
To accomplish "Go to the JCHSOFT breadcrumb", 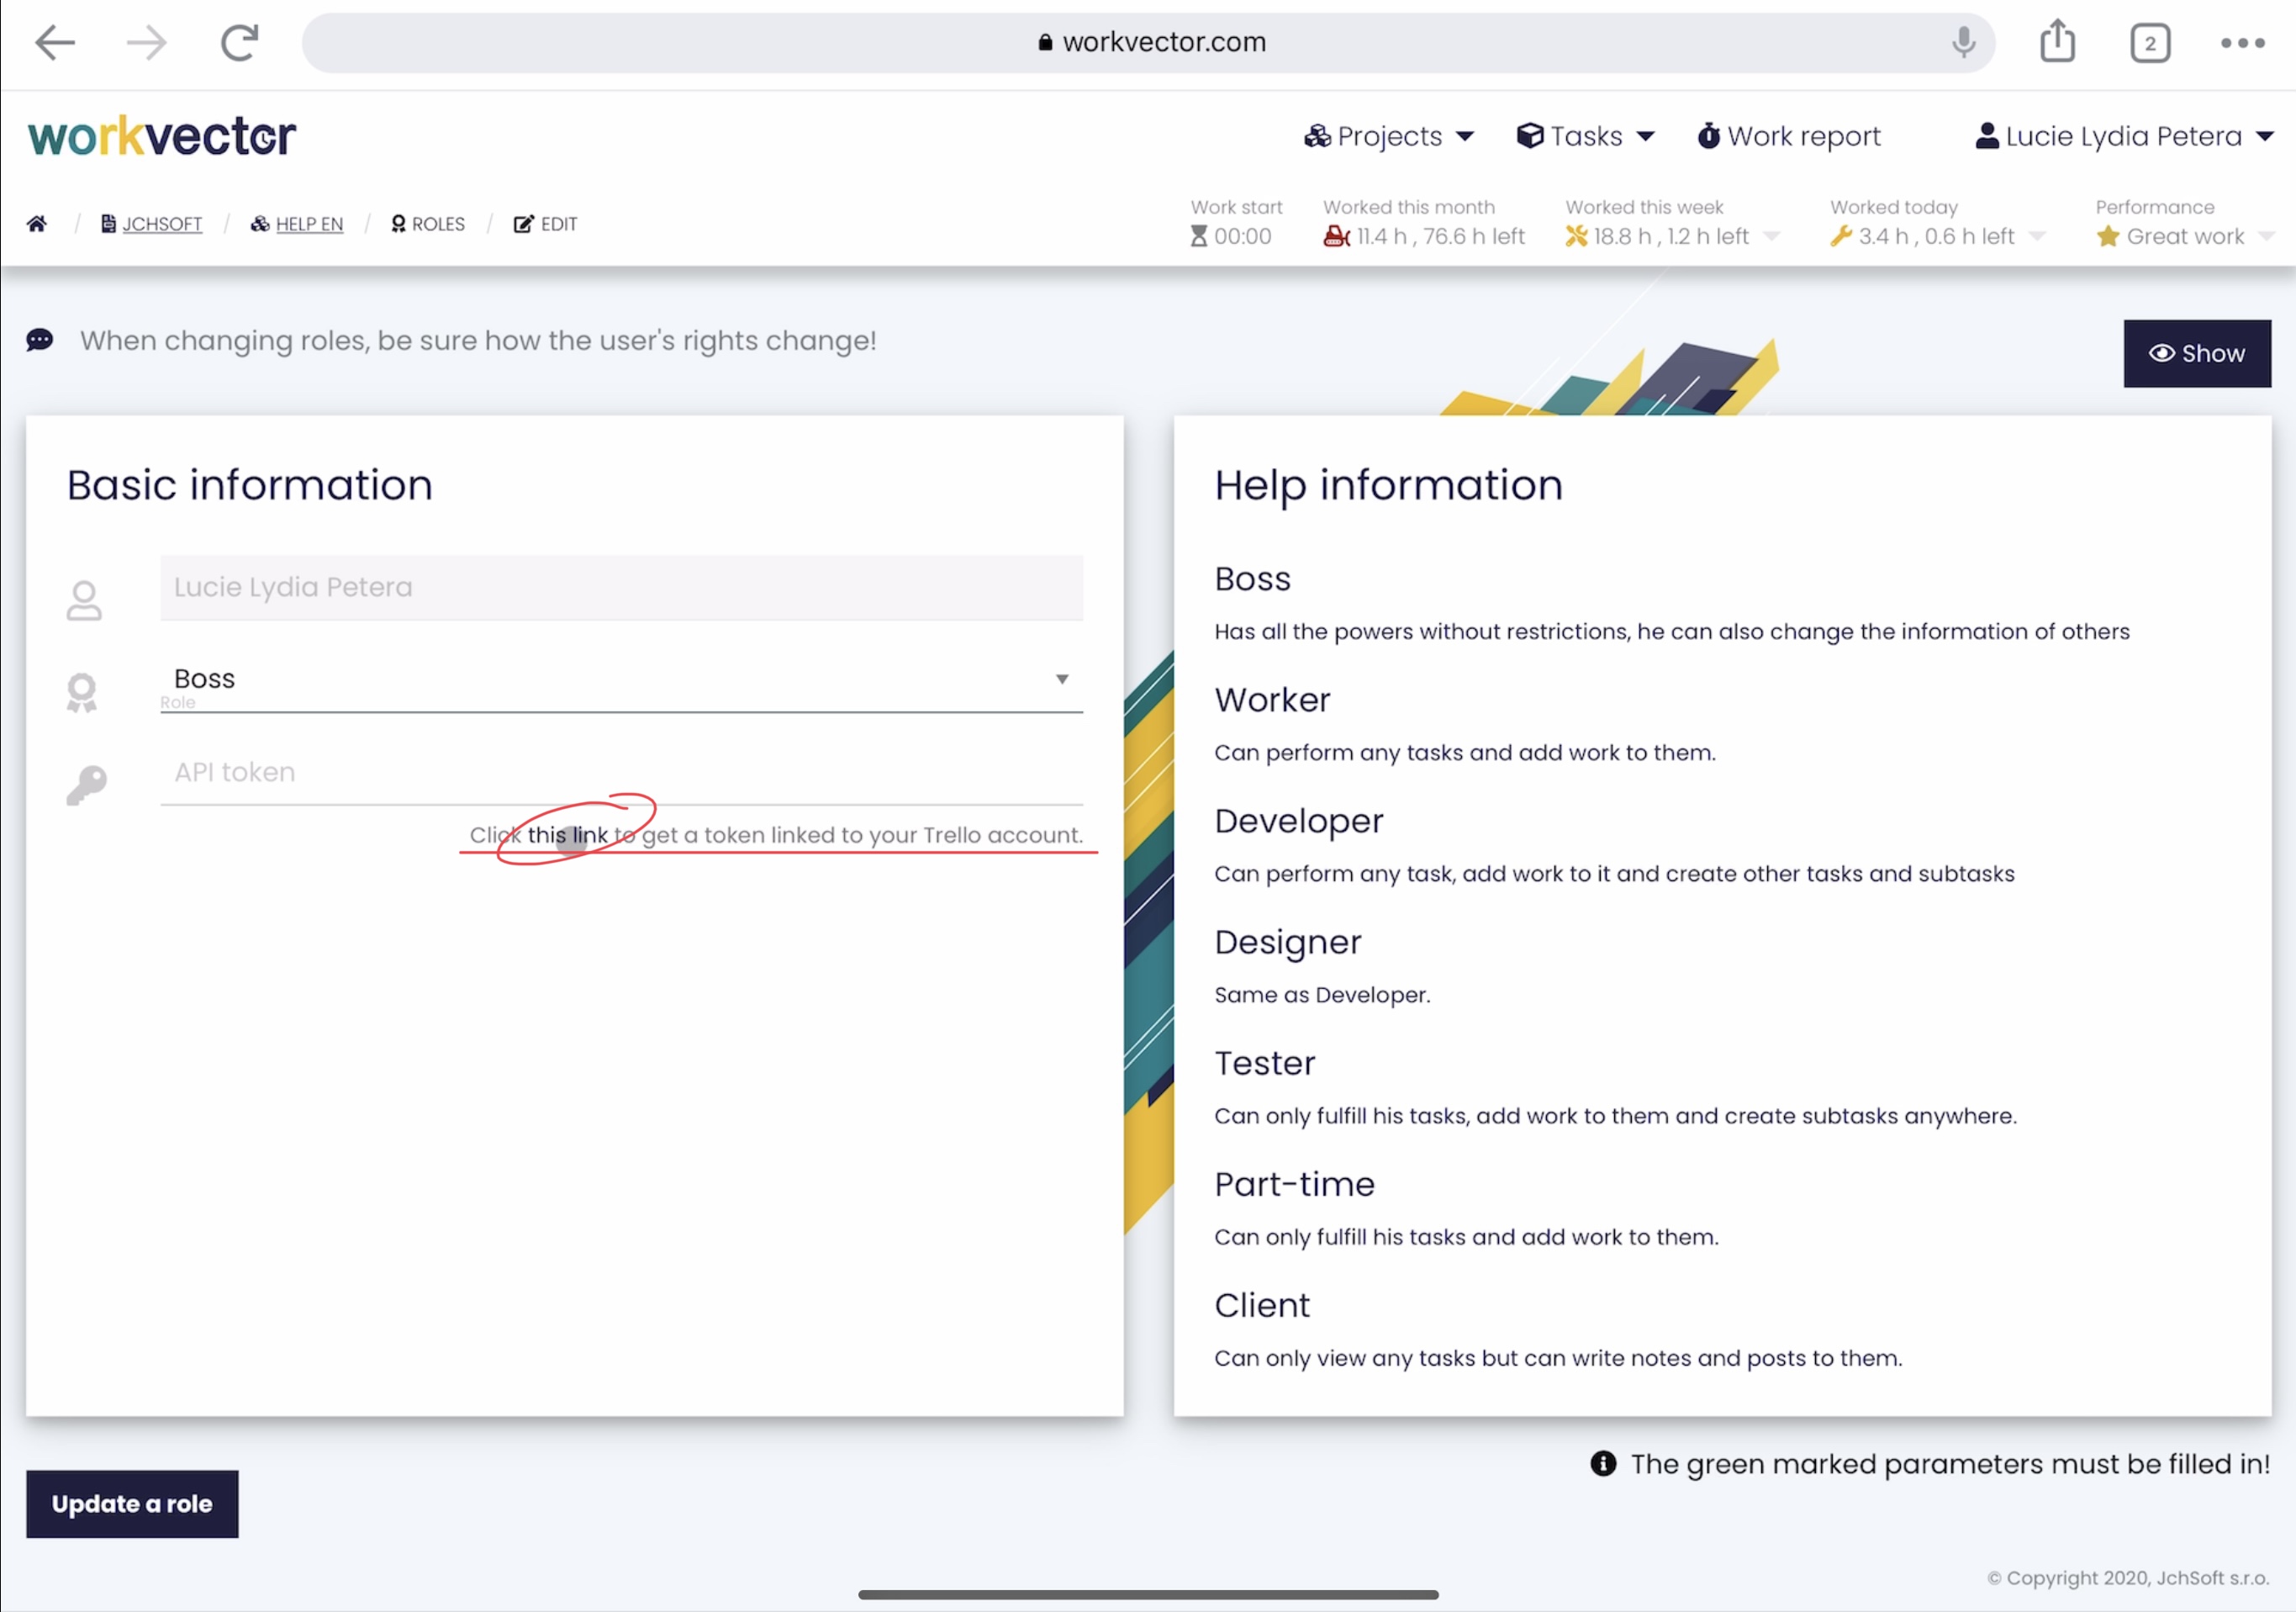I will point(161,224).
